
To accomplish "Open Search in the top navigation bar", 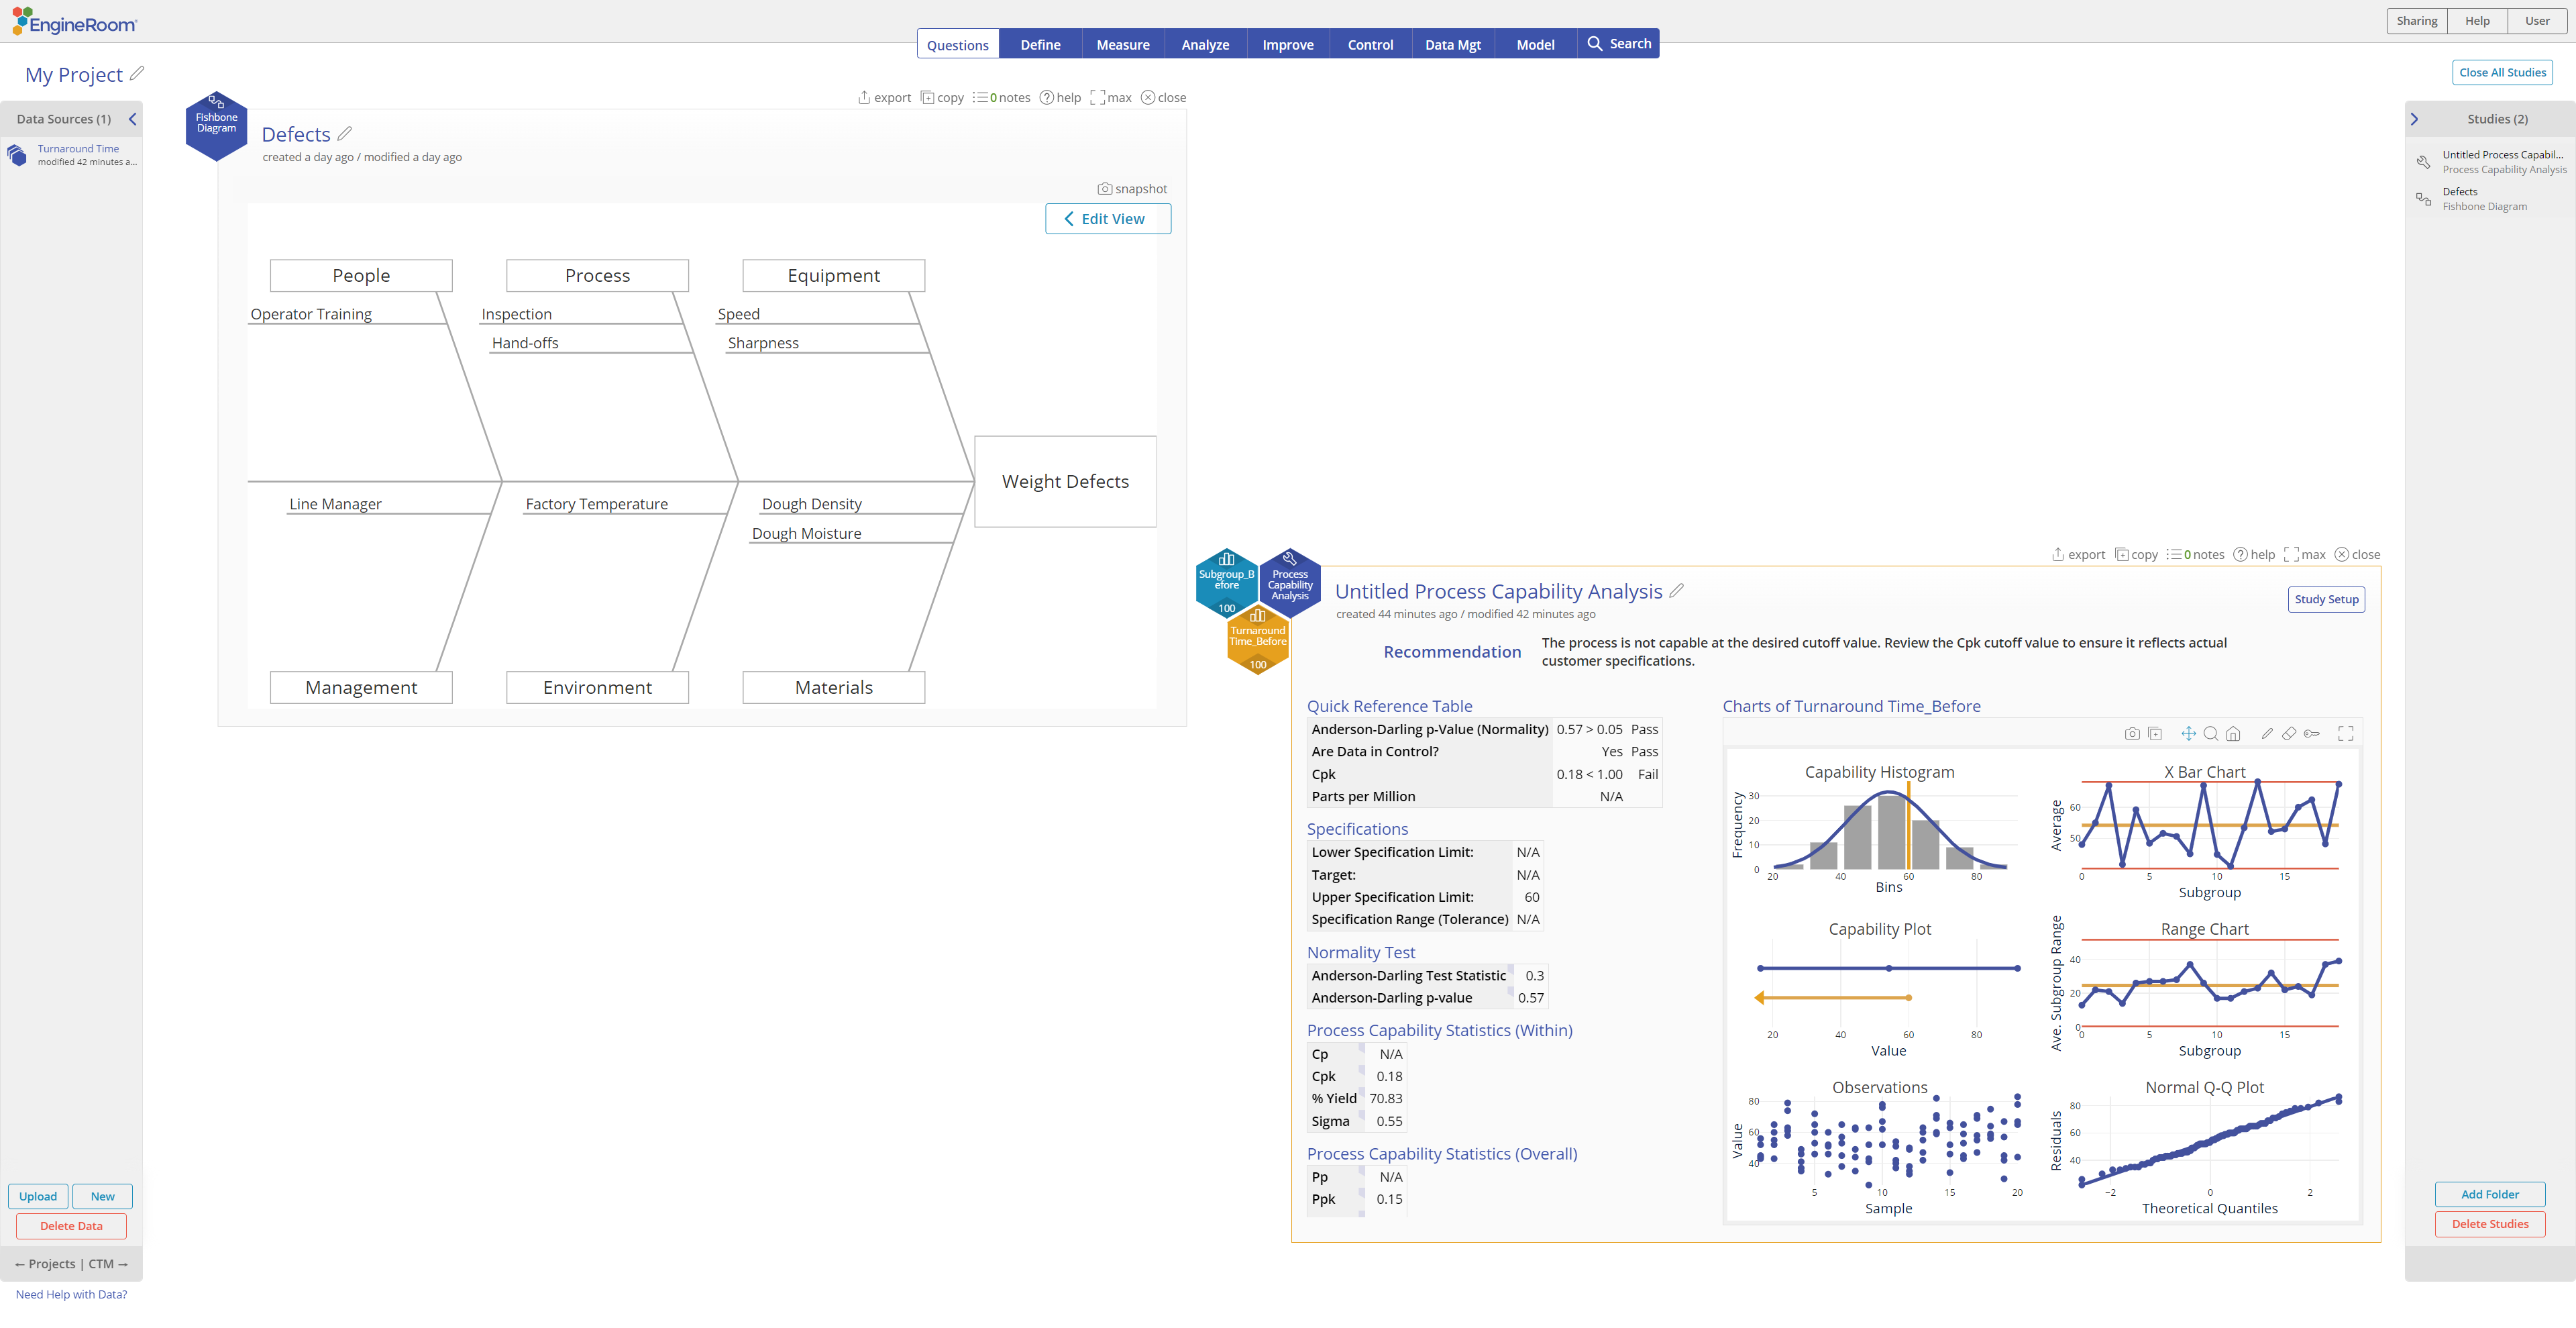I will (1619, 44).
